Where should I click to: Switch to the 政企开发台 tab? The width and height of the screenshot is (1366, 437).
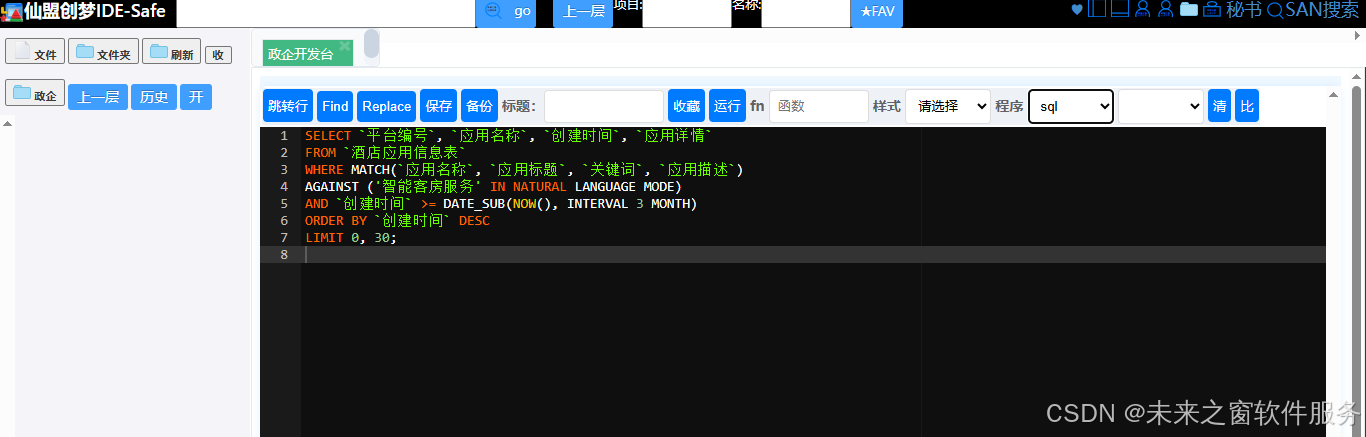click(x=301, y=54)
